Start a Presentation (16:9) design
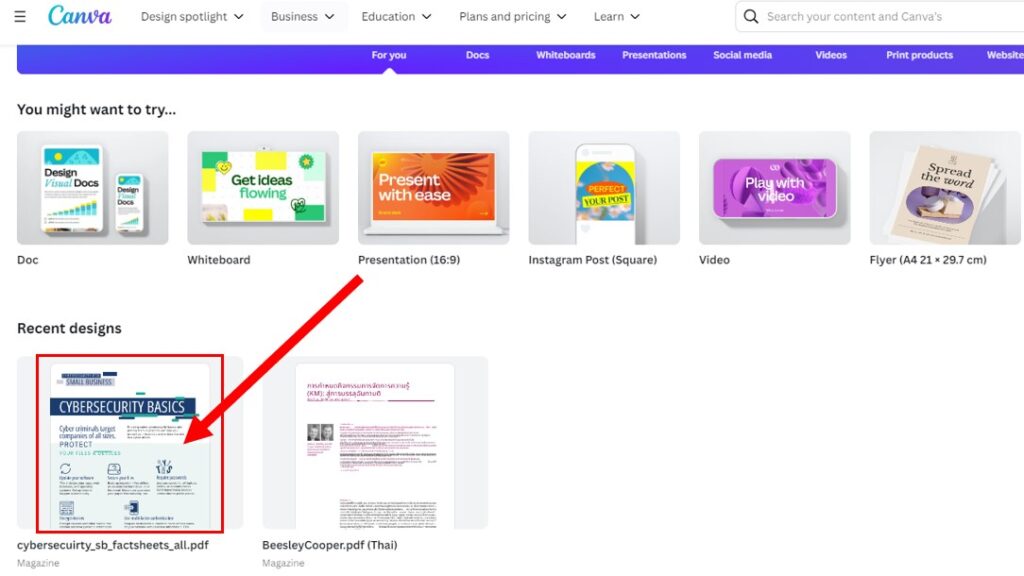The height and width of the screenshot is (576, 1024). pos(433,188)
